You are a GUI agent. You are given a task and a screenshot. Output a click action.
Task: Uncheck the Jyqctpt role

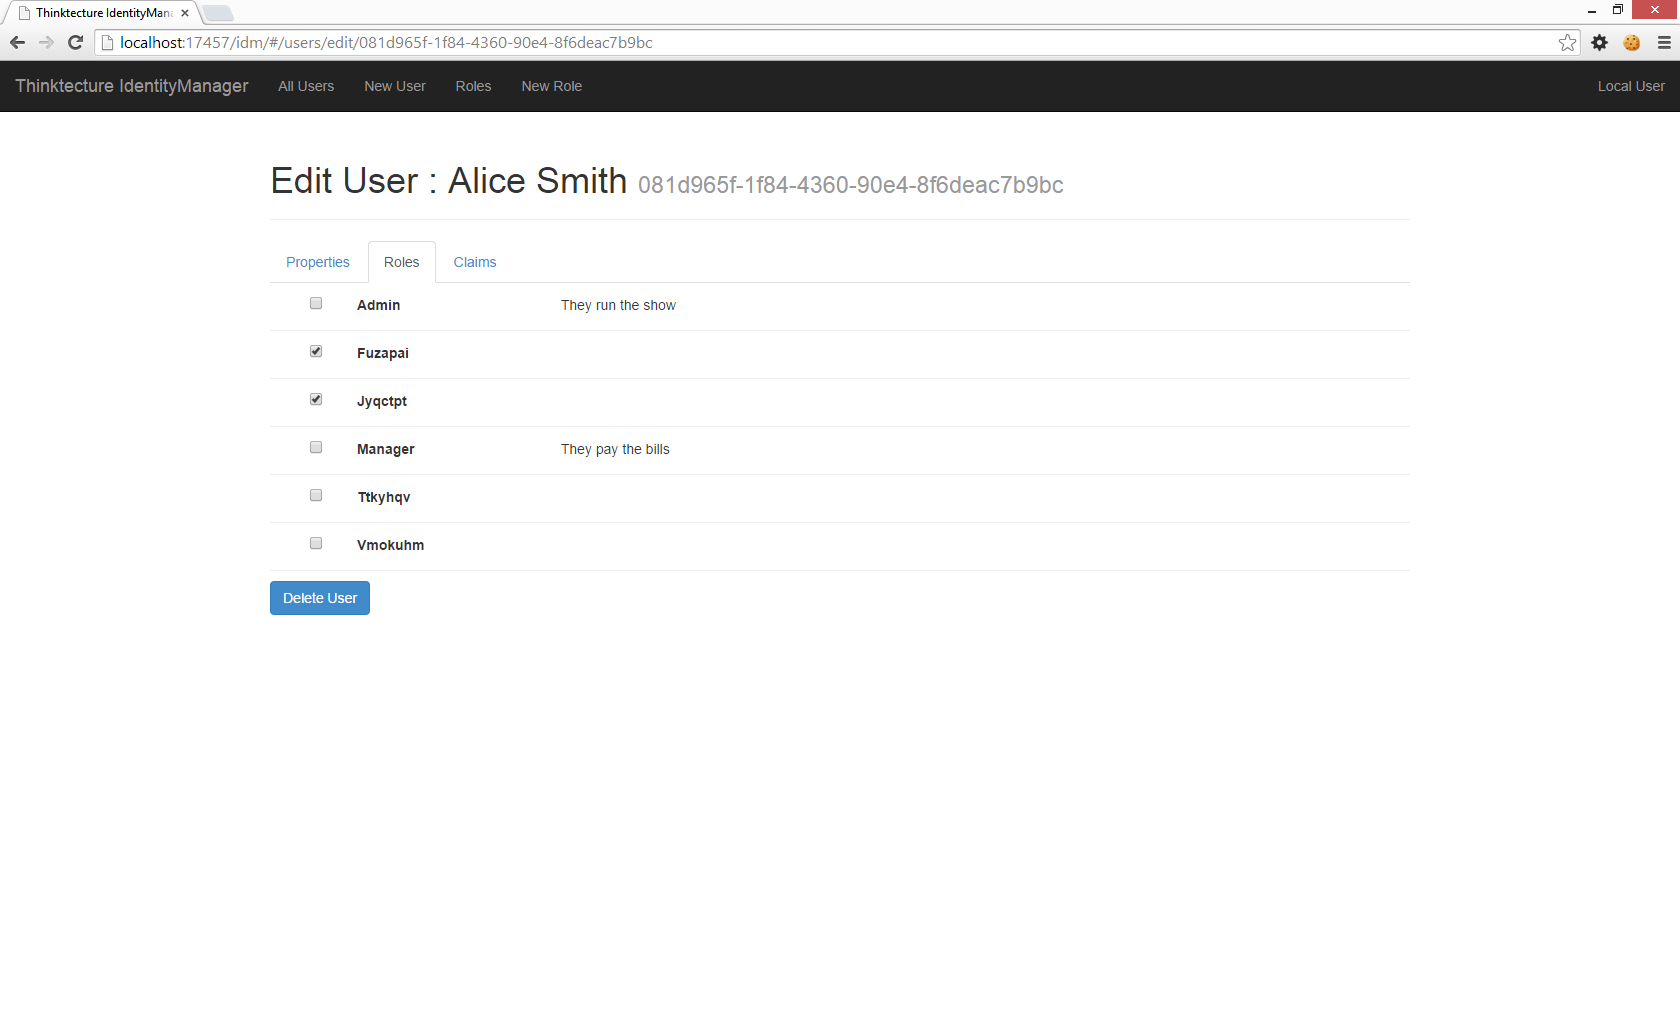tap(316, 399)
